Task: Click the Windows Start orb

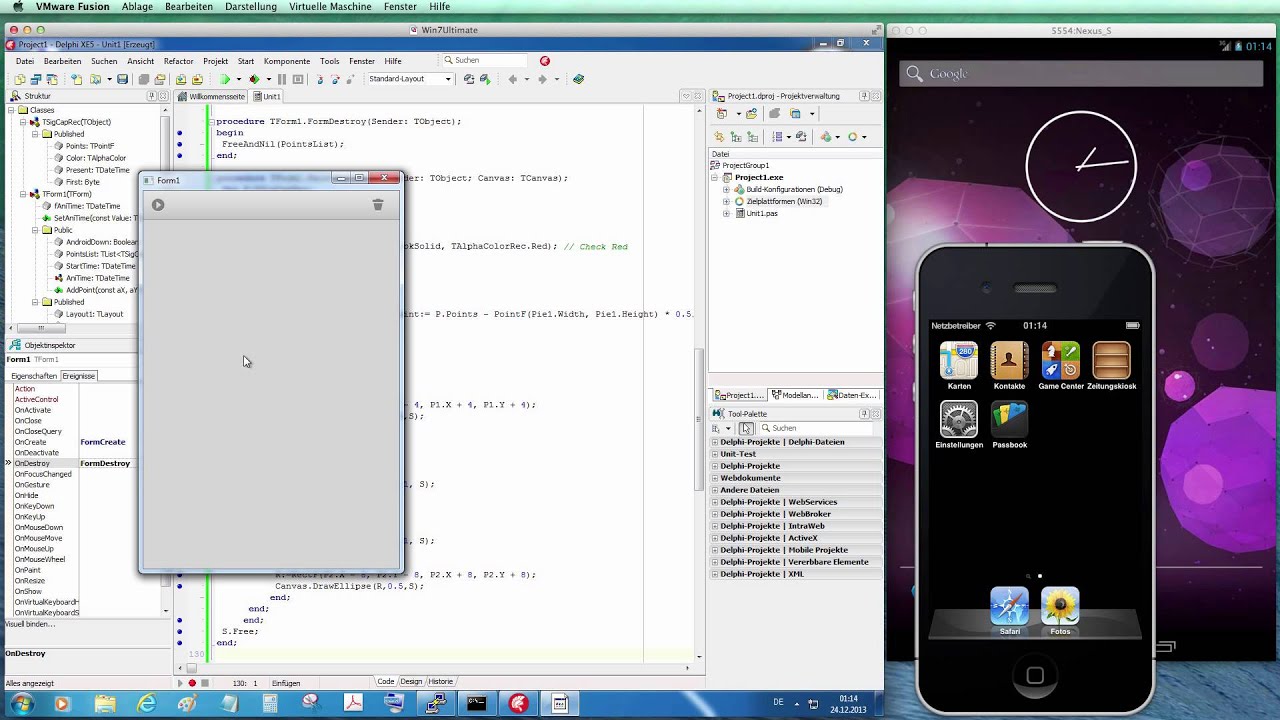Action: pos(21,704)
